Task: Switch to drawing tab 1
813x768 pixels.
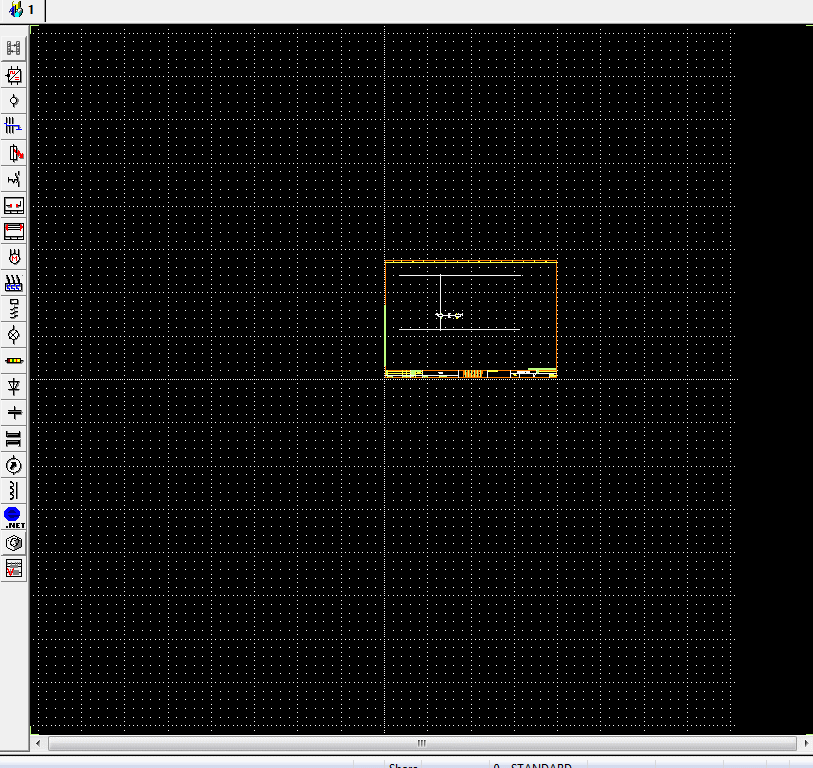Action: [31, 9]
